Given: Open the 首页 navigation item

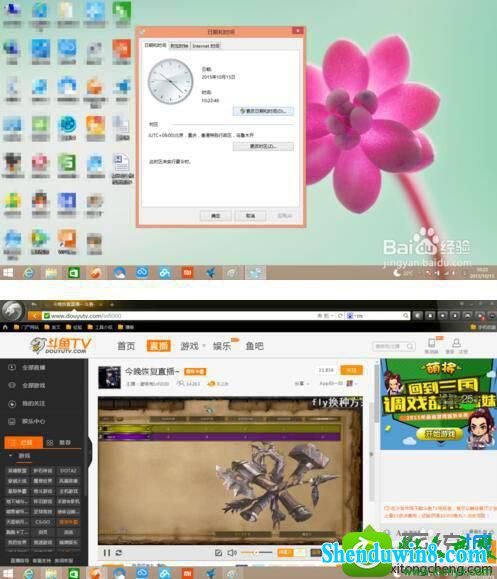Looking at the screenshot, I should 126,346.
